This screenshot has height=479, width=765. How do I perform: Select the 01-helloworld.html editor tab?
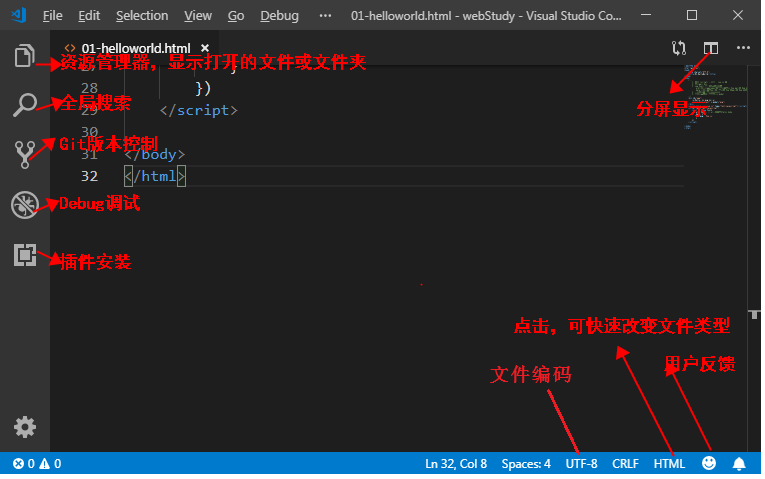click(135, 48)
